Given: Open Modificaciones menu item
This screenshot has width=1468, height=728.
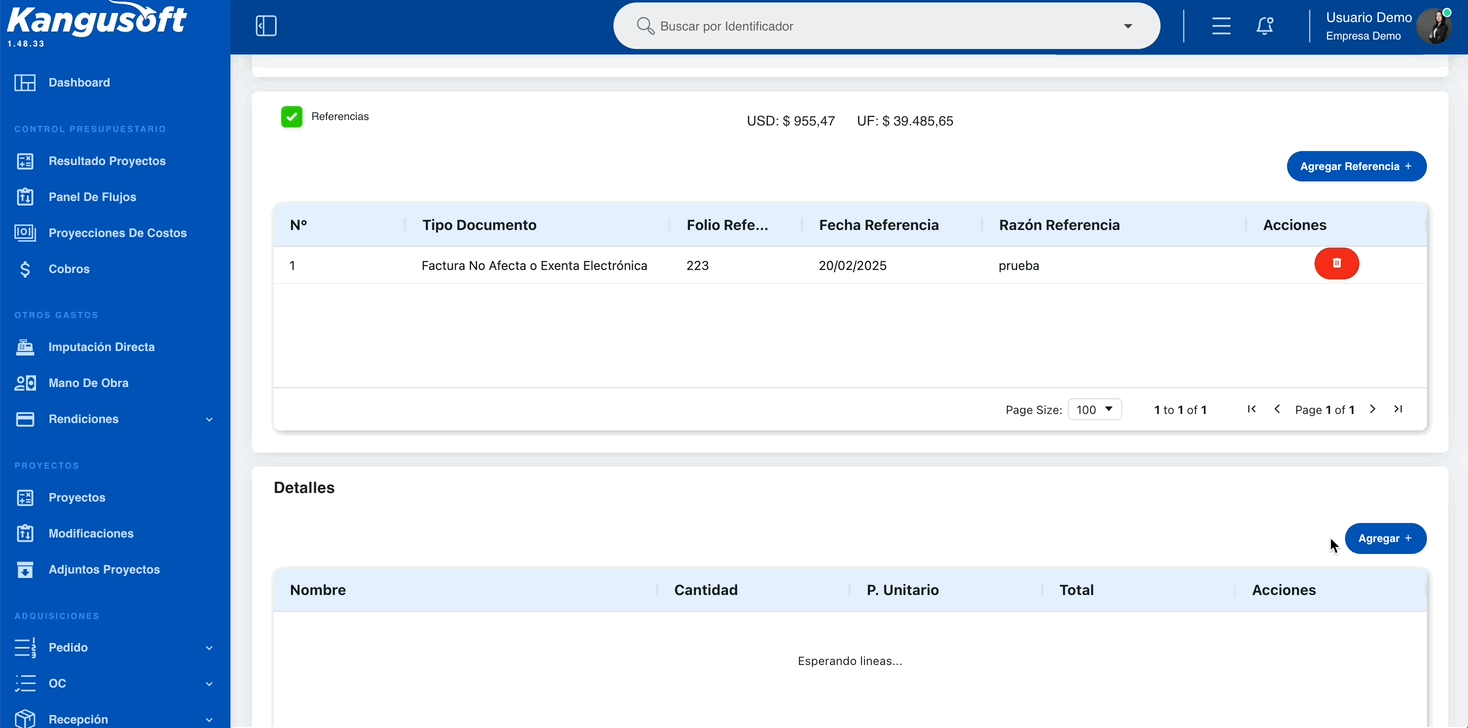Looking at the screenshot, I should pos(91,533).
